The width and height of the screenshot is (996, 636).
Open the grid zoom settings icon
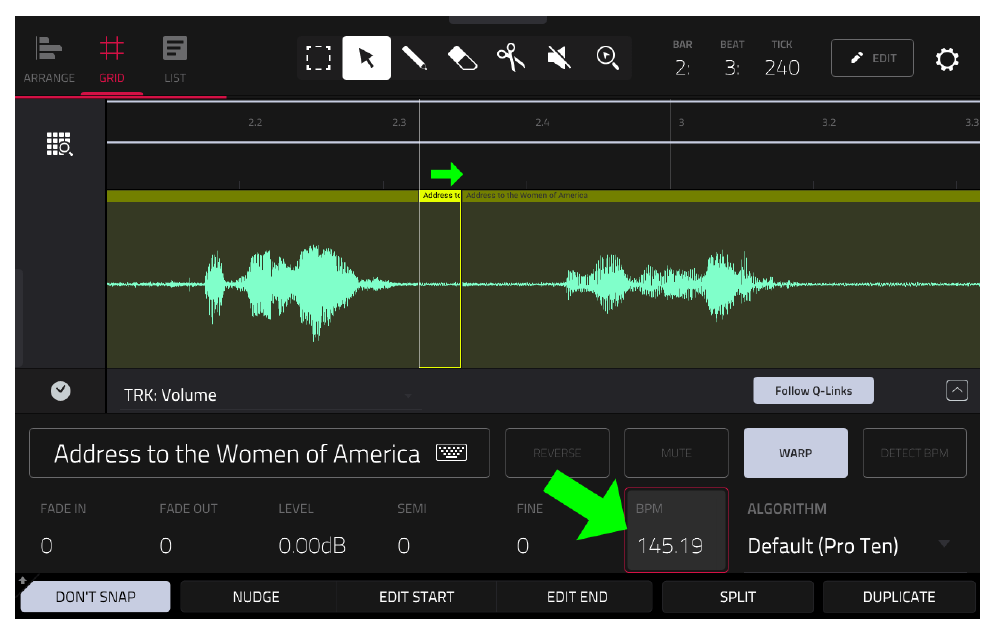60,144
